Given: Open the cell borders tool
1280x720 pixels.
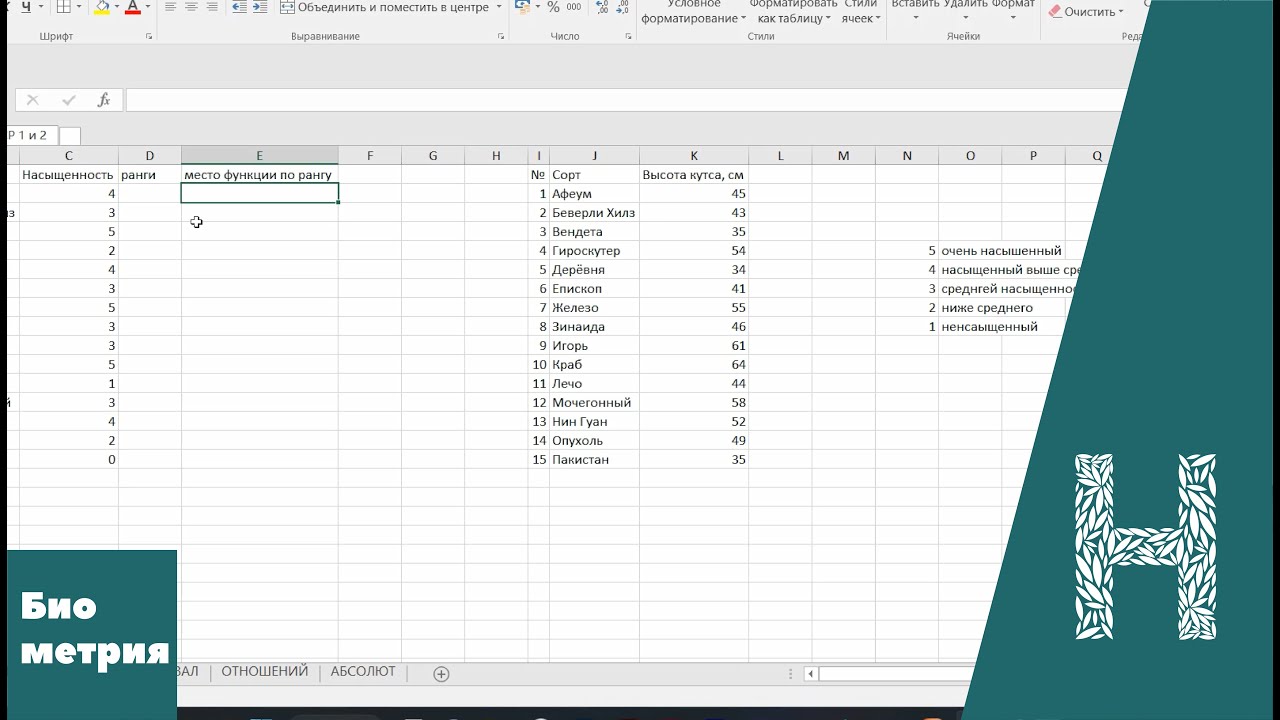Looking at the screenshot, I should coord(63,7).
